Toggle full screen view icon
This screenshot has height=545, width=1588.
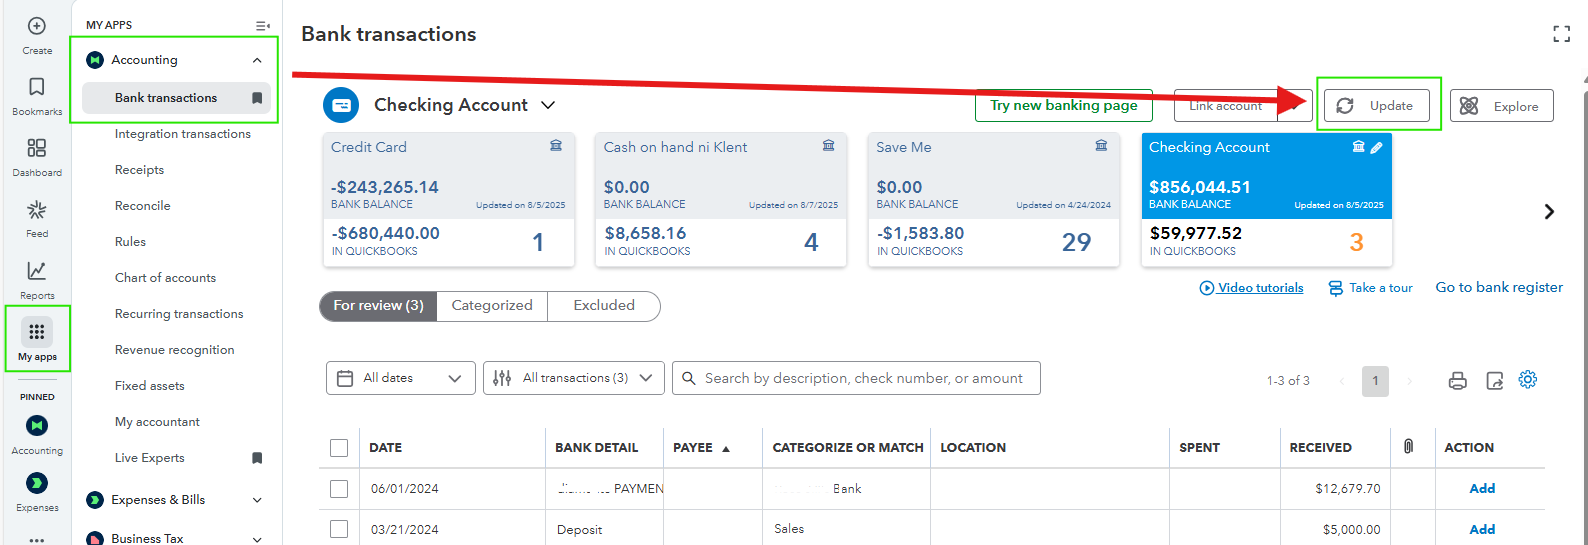point(1561,35)
